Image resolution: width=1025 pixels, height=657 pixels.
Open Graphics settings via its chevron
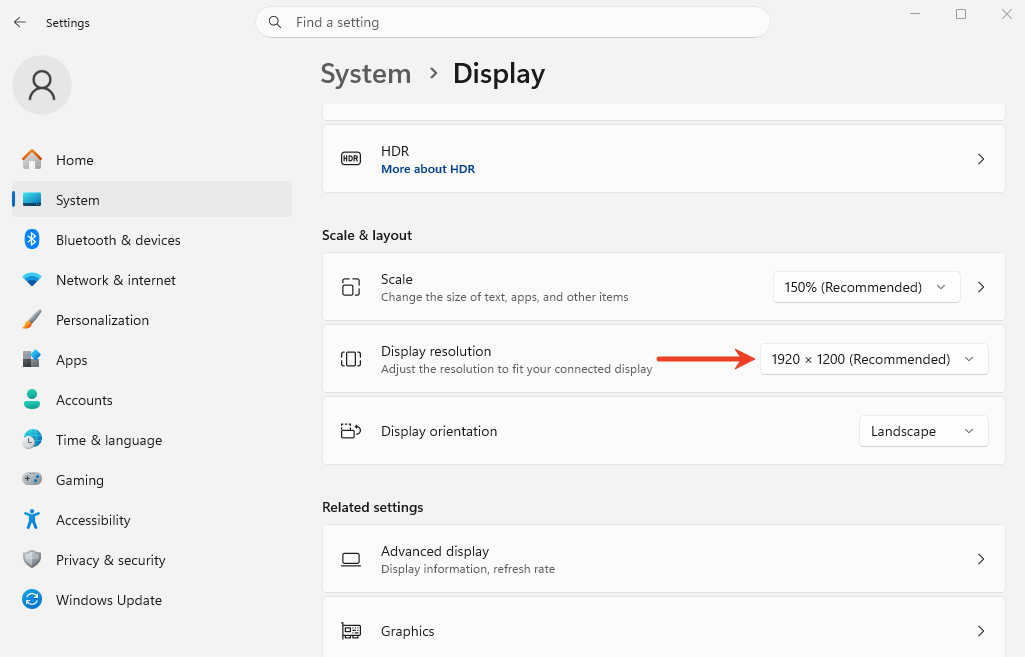[981, 631]
